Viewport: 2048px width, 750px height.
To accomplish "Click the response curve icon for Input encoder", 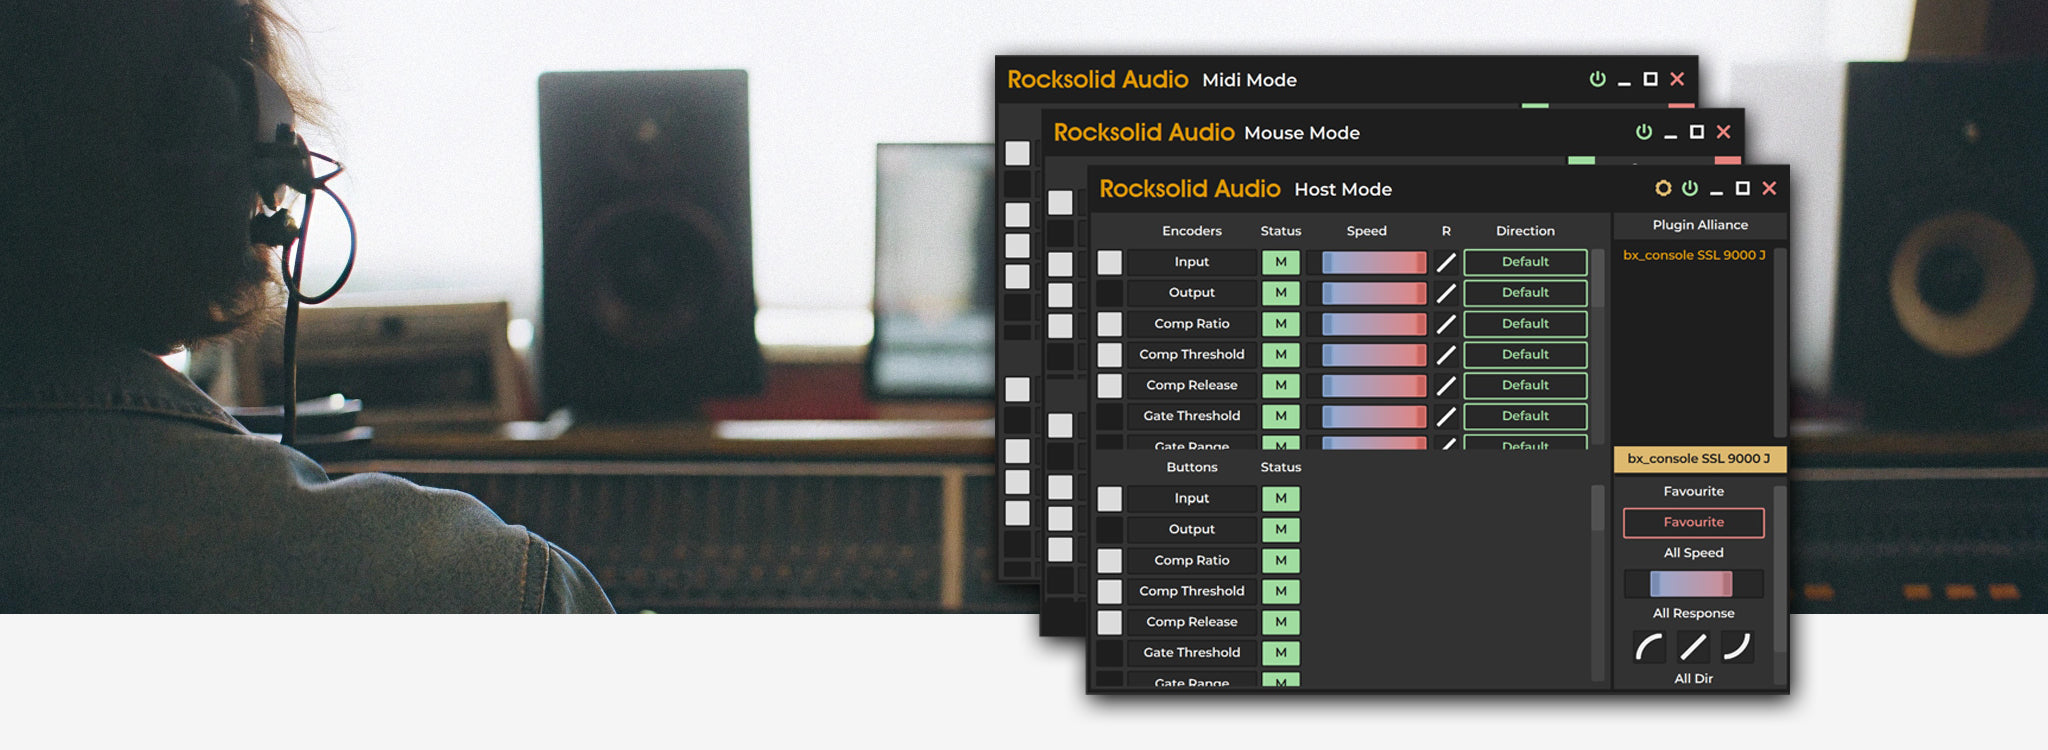I will tap(1446, 262).
